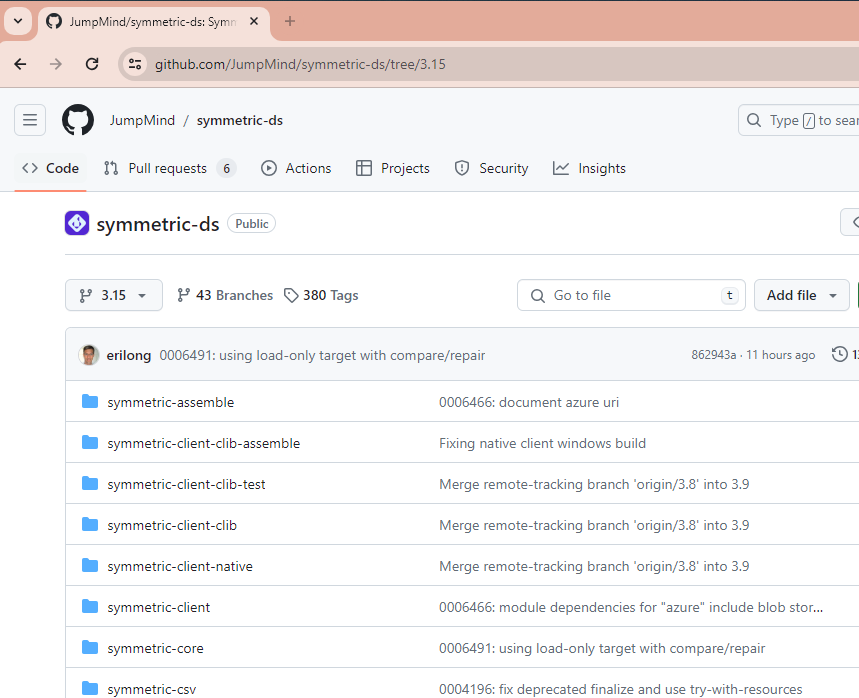
Task: Click the folder icon for symmetric-client-native
Action: [90, 566]
